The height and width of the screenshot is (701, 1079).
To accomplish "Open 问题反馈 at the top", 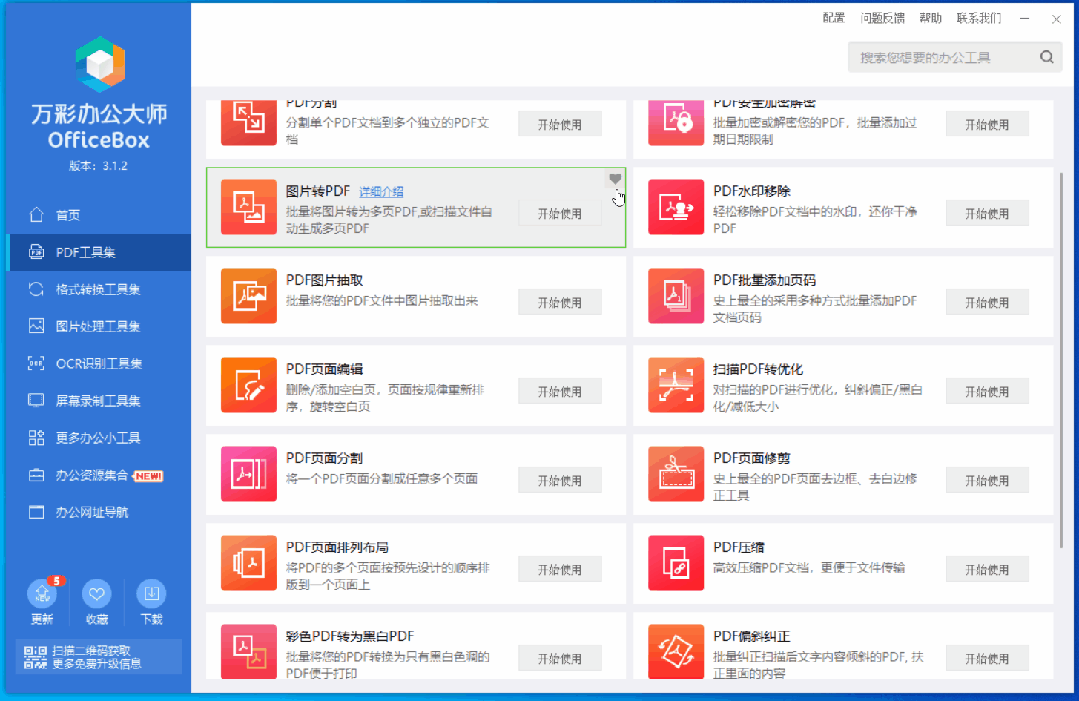I will click(x=882, y=18).
